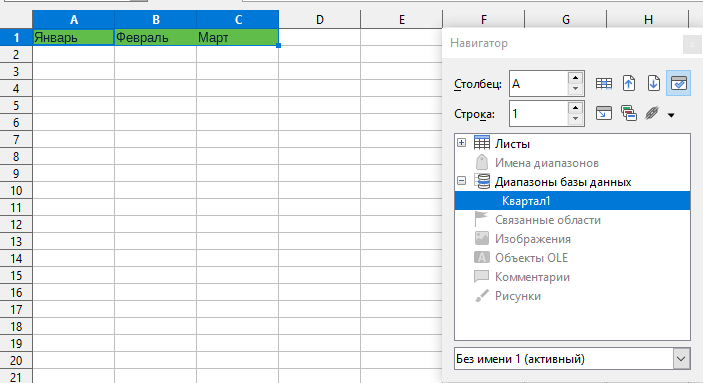Select the Связанные области entry
Image resolution: width=703 pixels, height=383 pixels.
pyautogui.click(x=547, y=220)
